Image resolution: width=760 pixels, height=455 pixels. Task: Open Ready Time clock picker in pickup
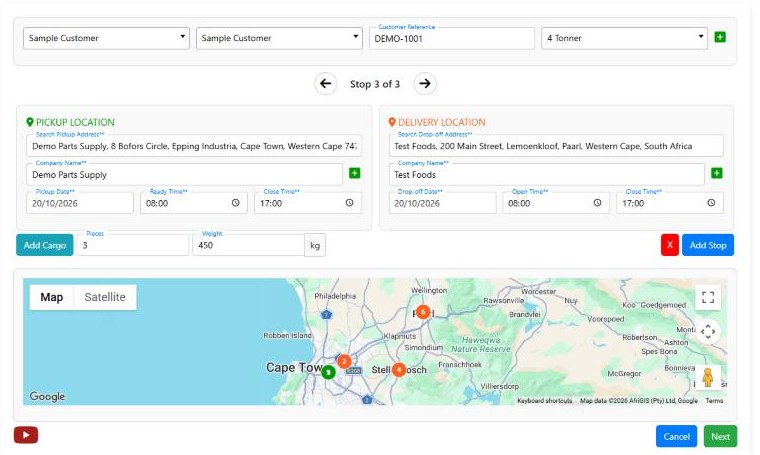coord(236,203)
